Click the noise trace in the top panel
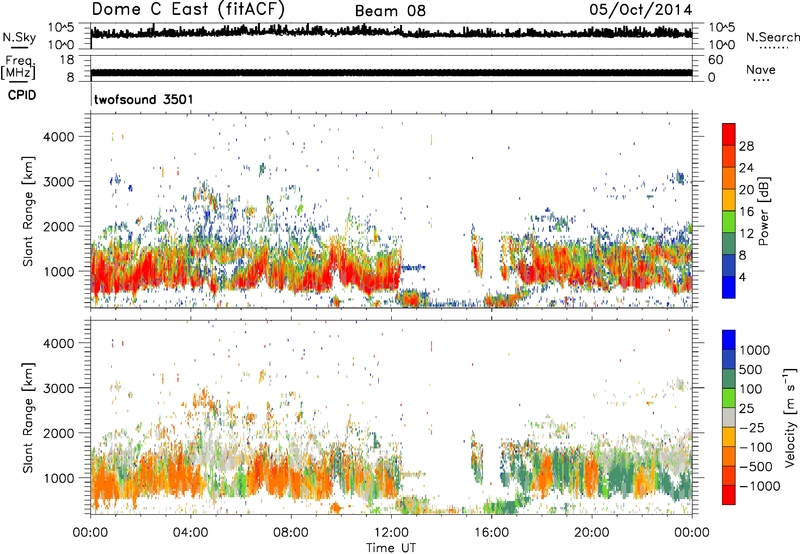This screenshot has height=554, width=800. (391, 33)
